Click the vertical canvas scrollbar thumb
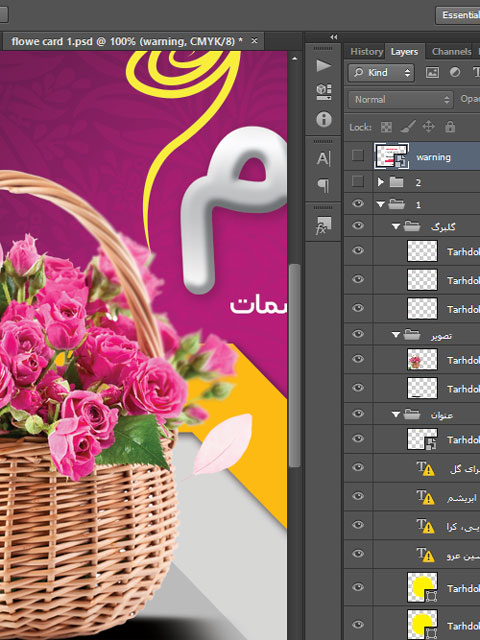Image resolution: width=480 pixels, height=640 pixels. (x=295, y=365)
